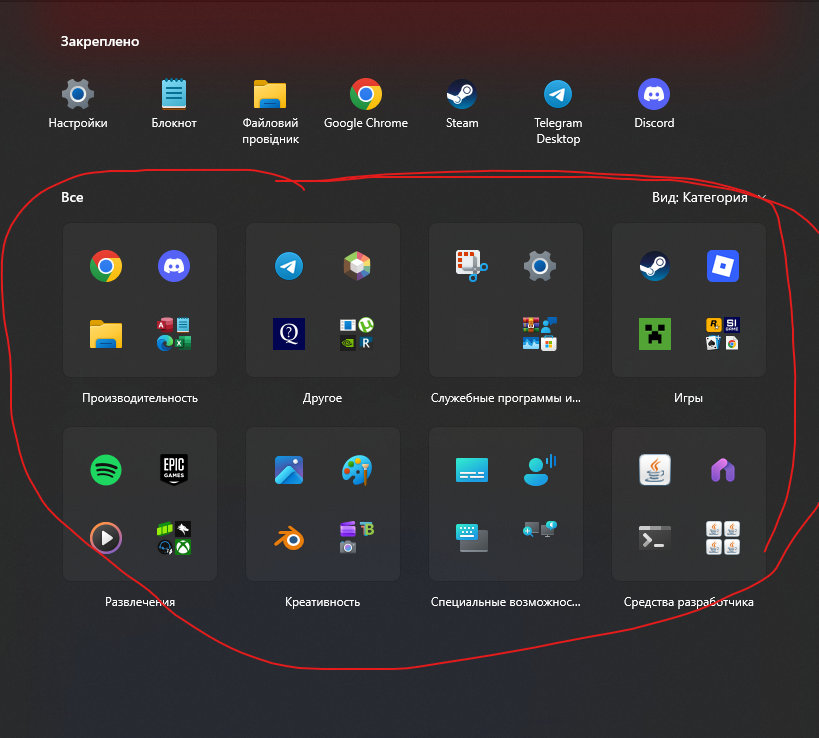This screenshot has height=738, width=819.
Task: Open Voice Access in Специальные возможности
Action: tap(540, 470)
